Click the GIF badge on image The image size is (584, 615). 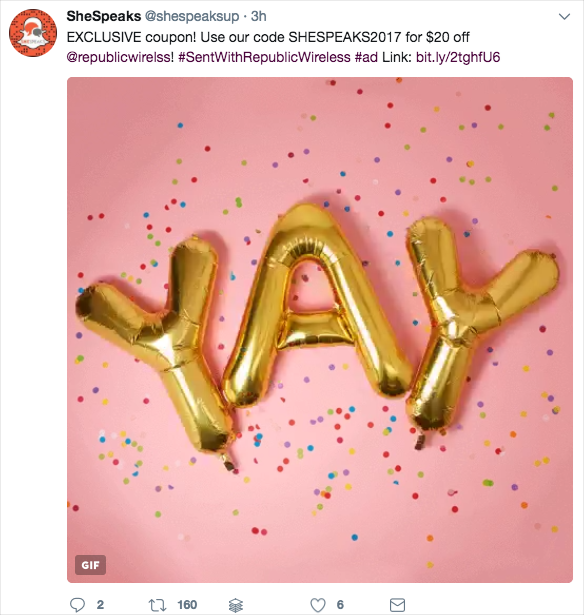pyautogui.click(x=90, y=565)
